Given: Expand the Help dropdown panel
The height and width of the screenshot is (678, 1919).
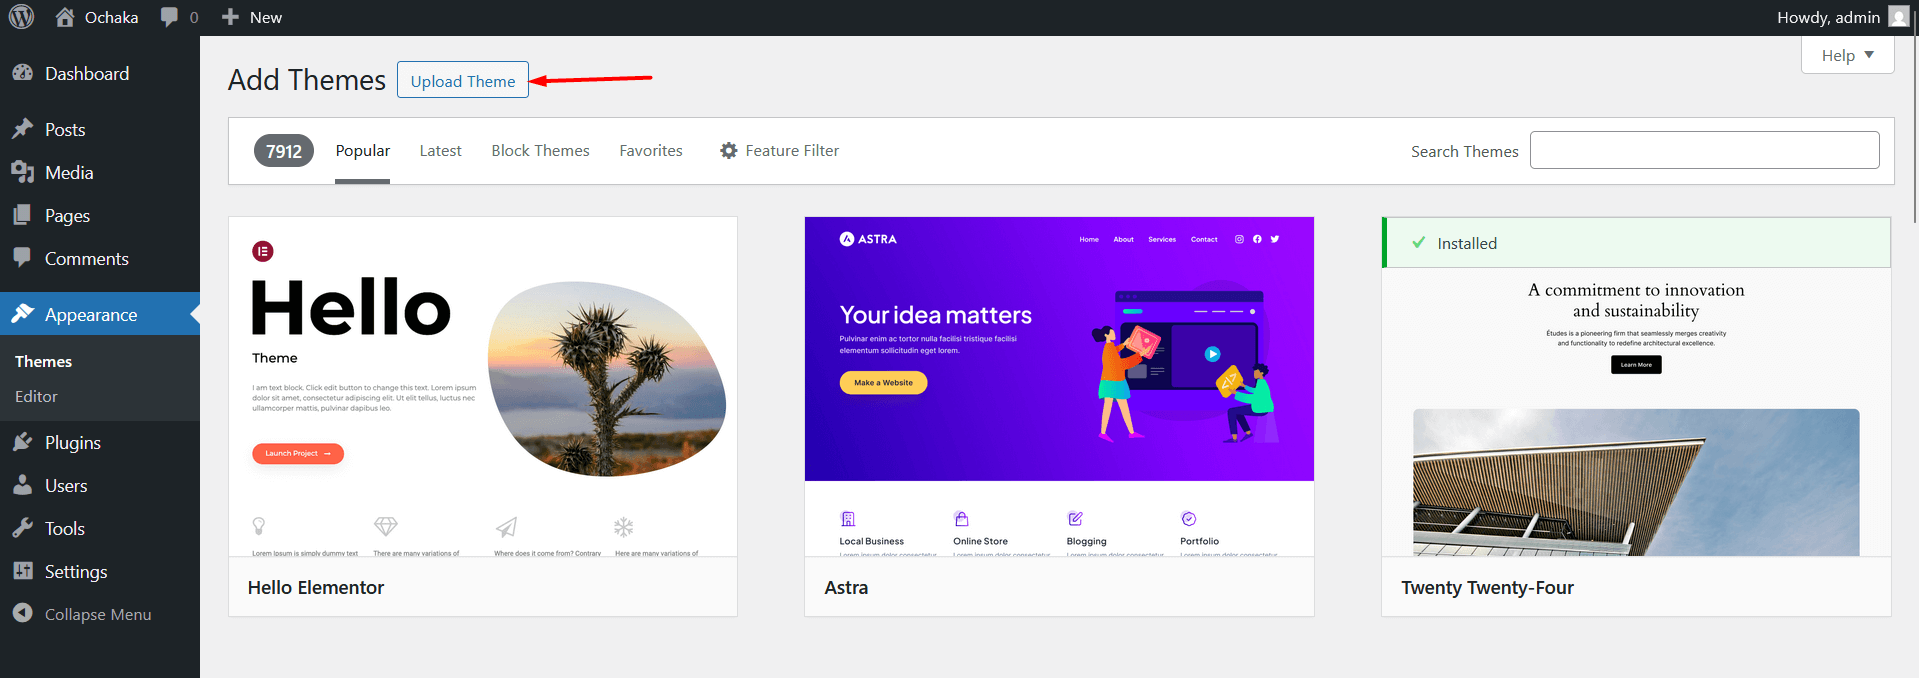Looking at the screenshot, I should (x=1847, y=55).
